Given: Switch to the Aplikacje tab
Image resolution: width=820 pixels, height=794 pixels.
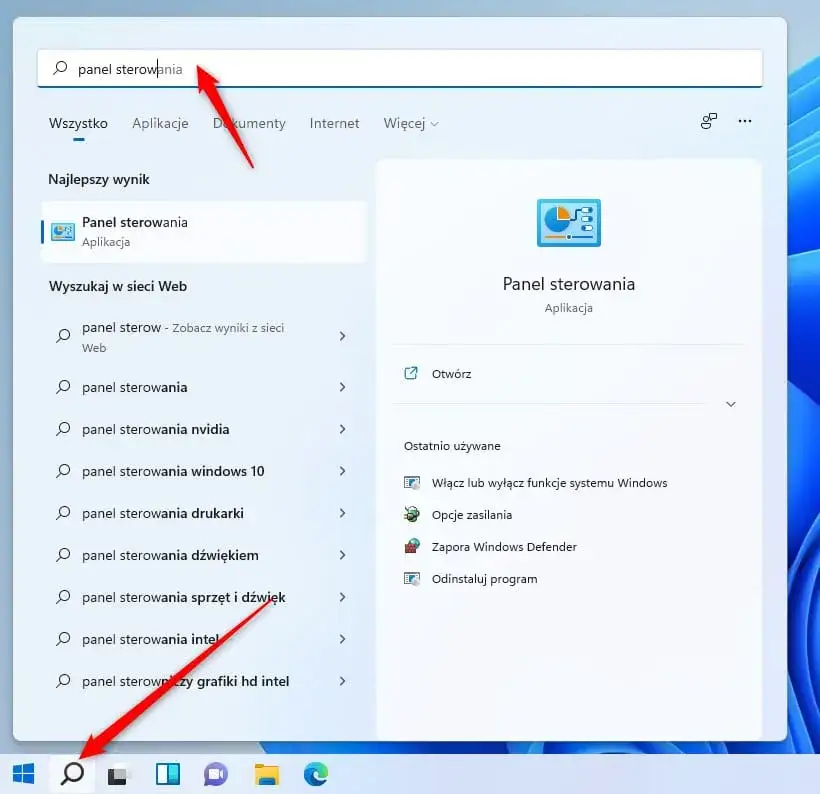Looking at the screenshot, I should [160, 123].
